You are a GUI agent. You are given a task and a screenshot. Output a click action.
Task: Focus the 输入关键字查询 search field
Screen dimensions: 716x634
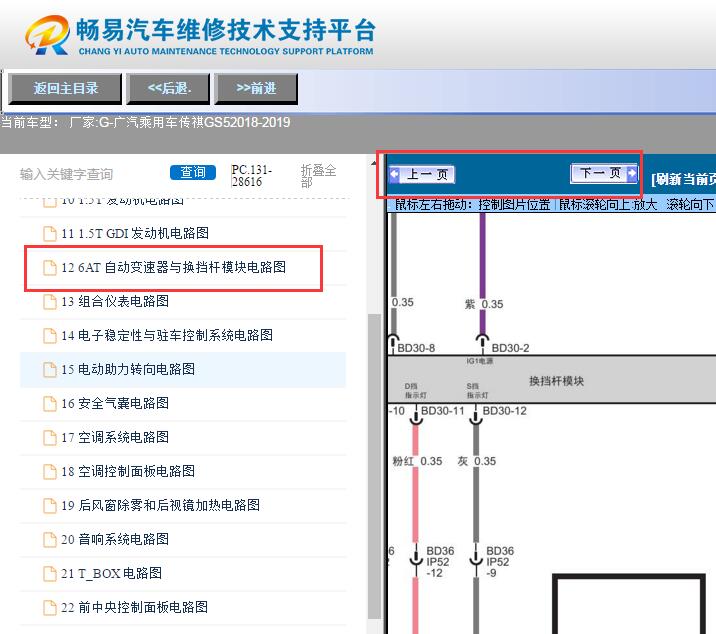click(66, 174)
